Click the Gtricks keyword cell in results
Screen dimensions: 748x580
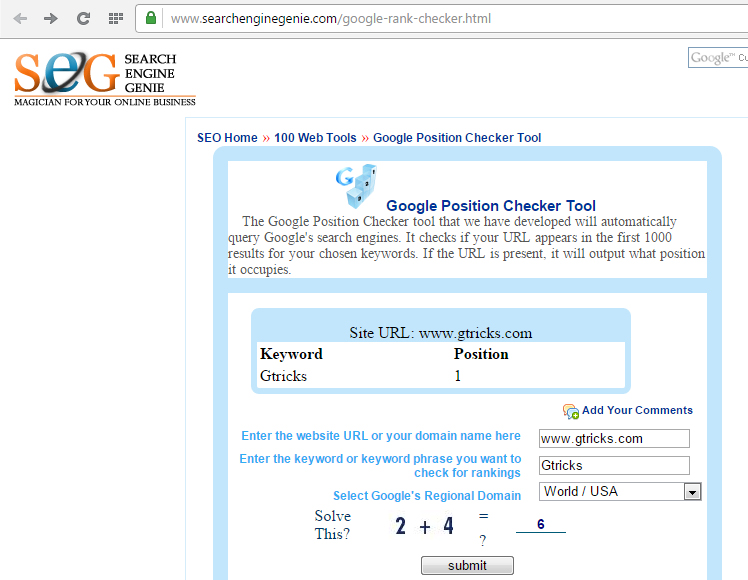point(283,376)
